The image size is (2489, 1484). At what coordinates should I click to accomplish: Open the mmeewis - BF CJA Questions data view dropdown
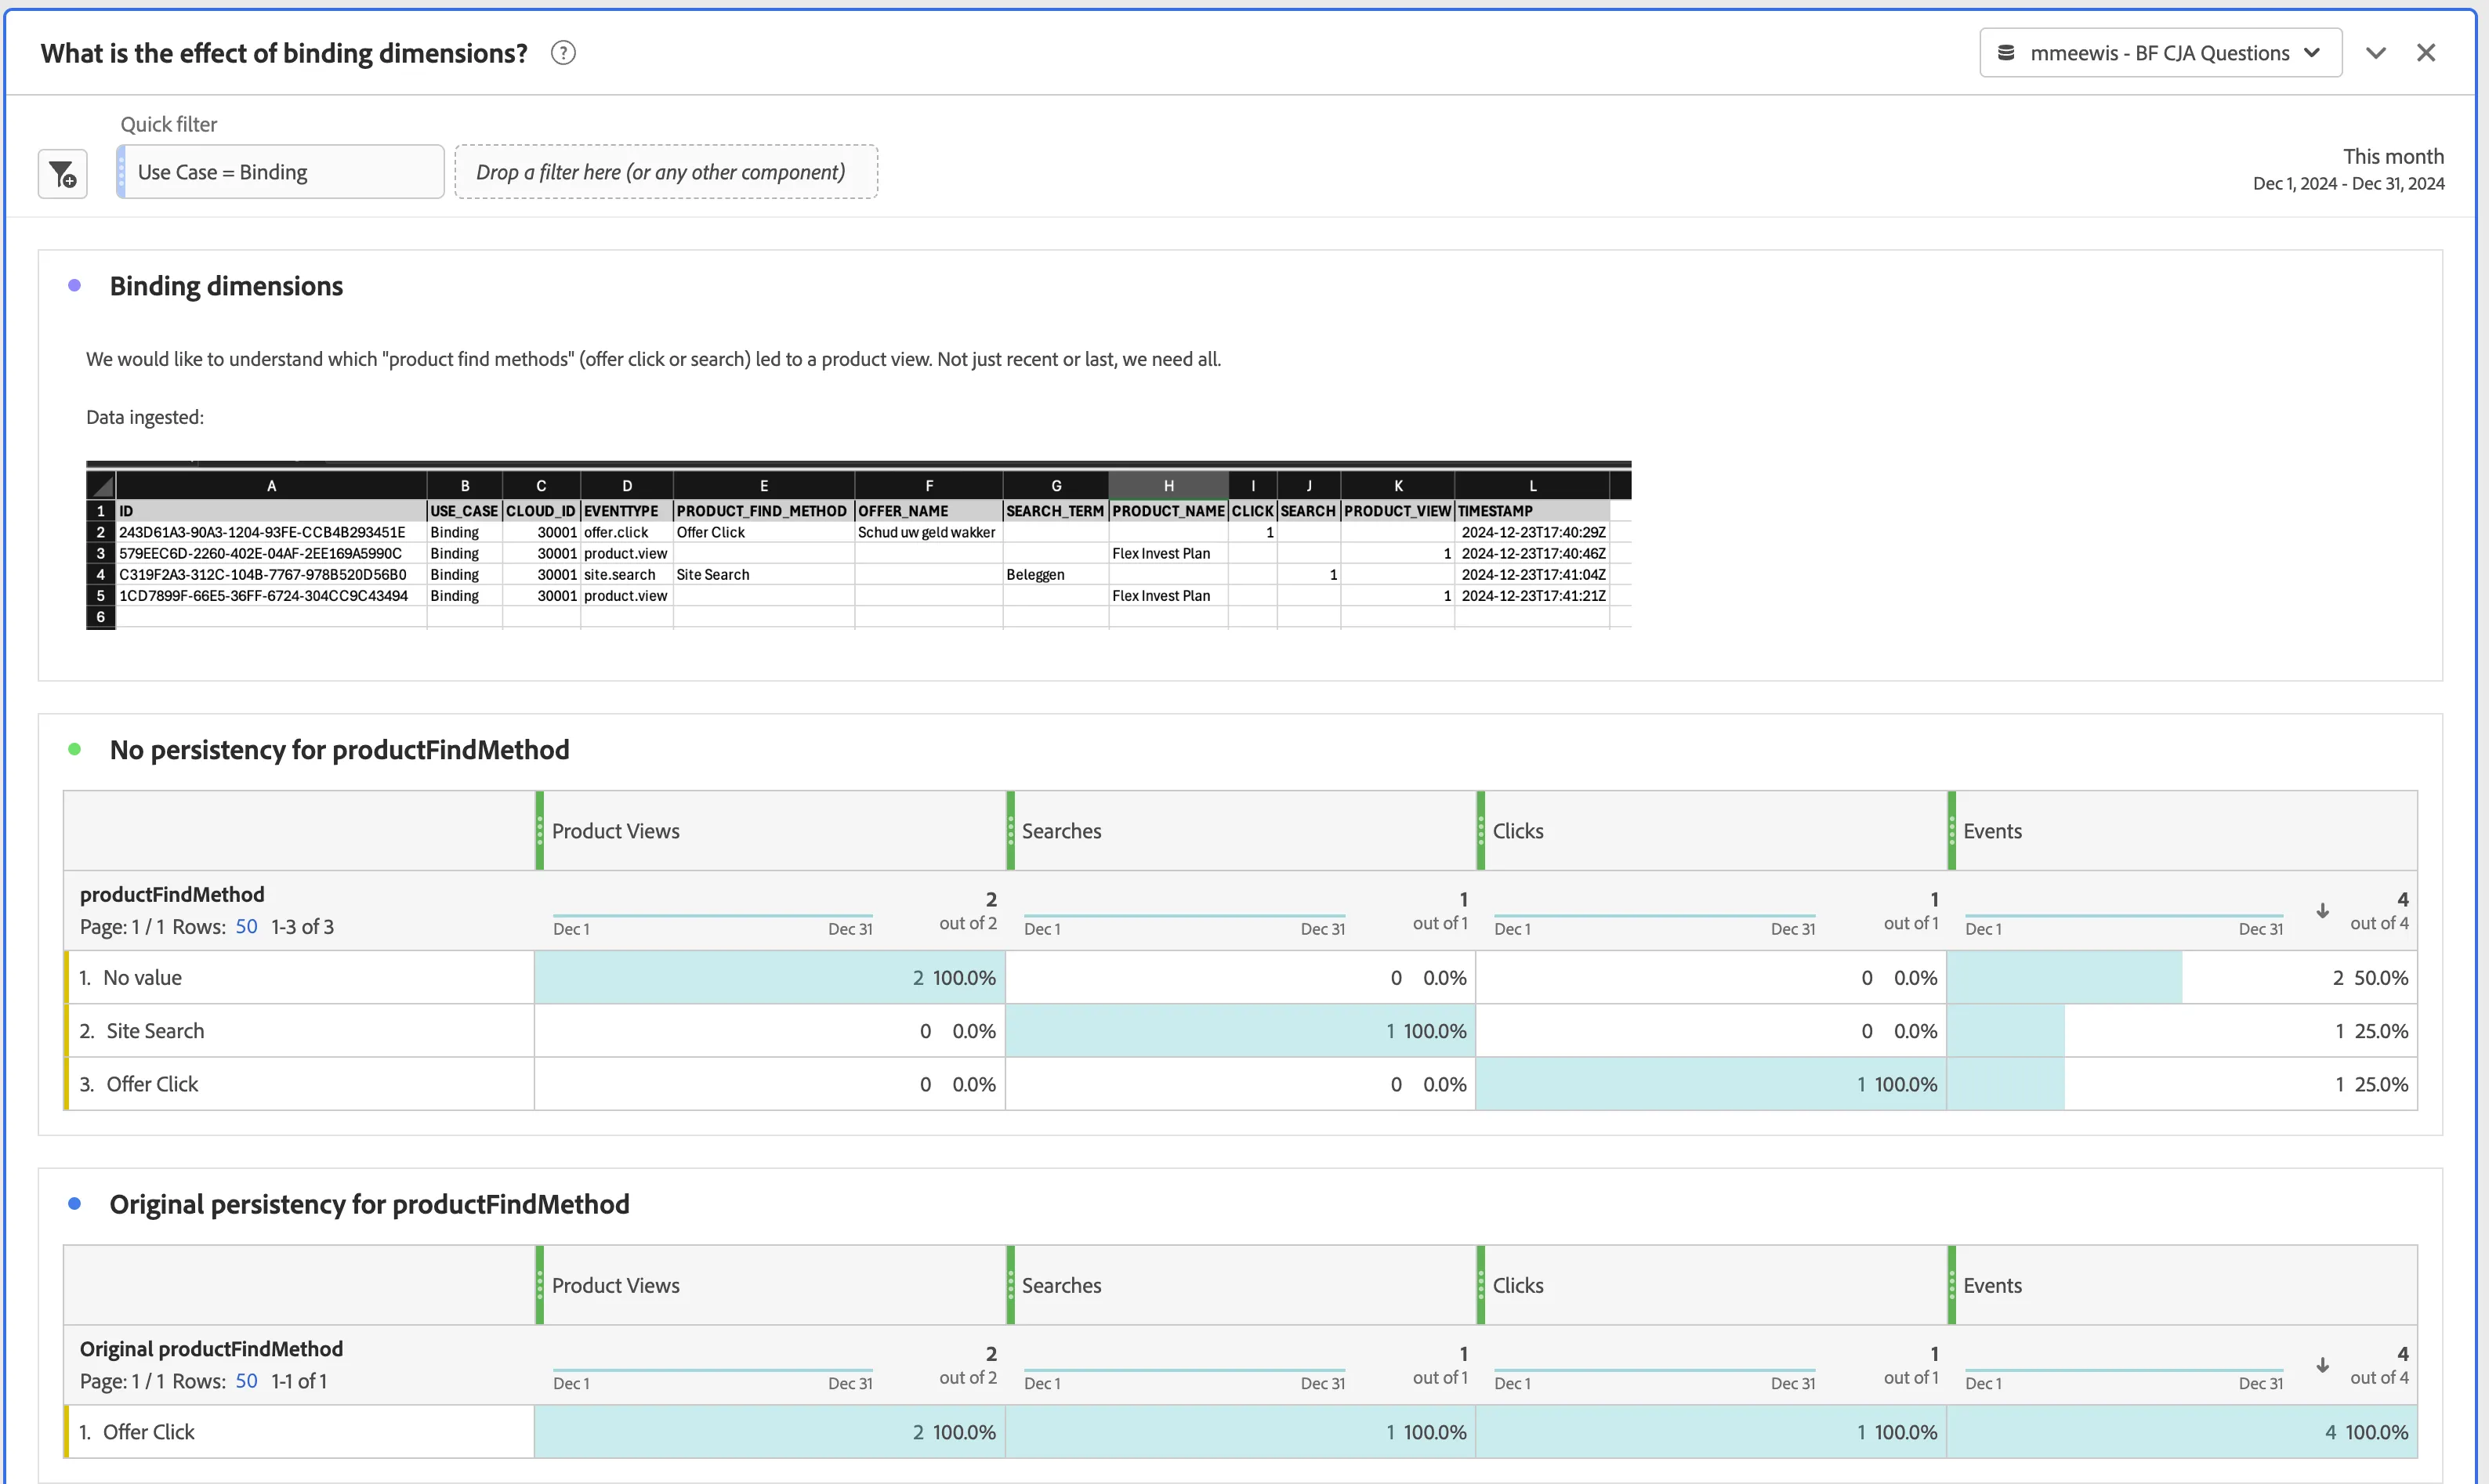point(2160,53)
